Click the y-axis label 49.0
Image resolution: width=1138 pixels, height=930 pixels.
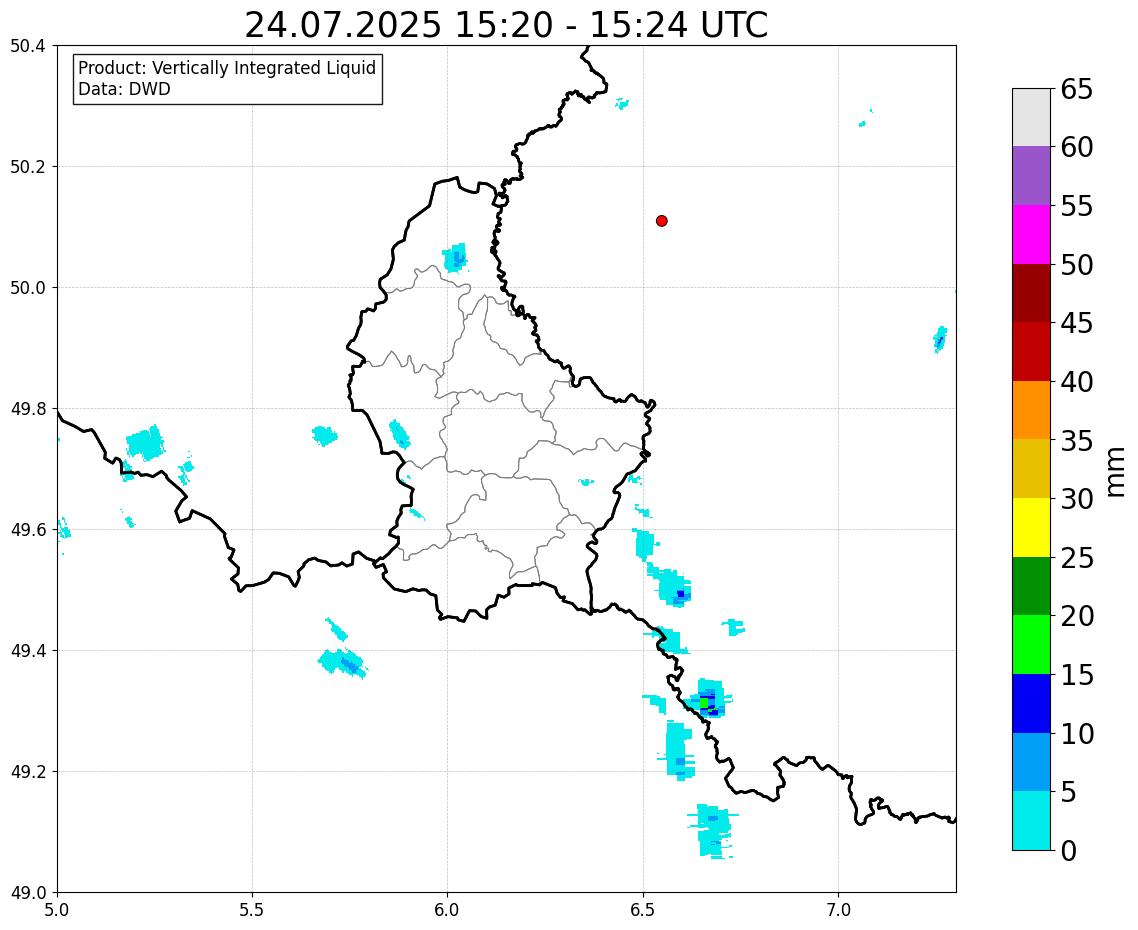[28, 893]
